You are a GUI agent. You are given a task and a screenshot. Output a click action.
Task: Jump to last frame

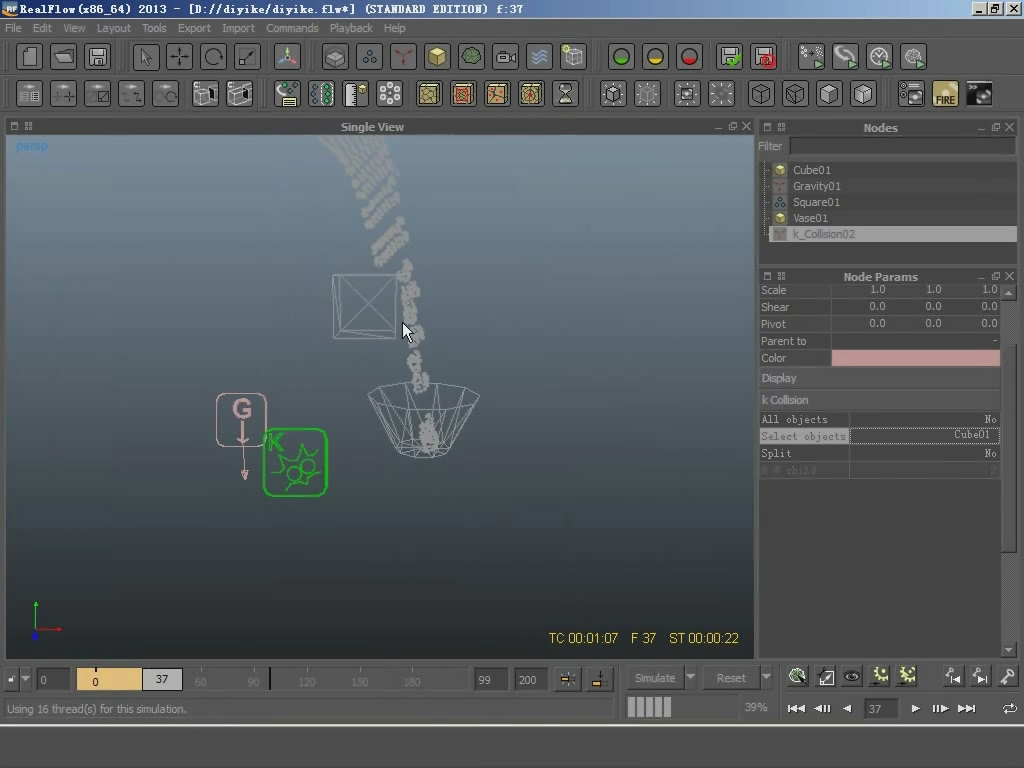coord(967,709)
